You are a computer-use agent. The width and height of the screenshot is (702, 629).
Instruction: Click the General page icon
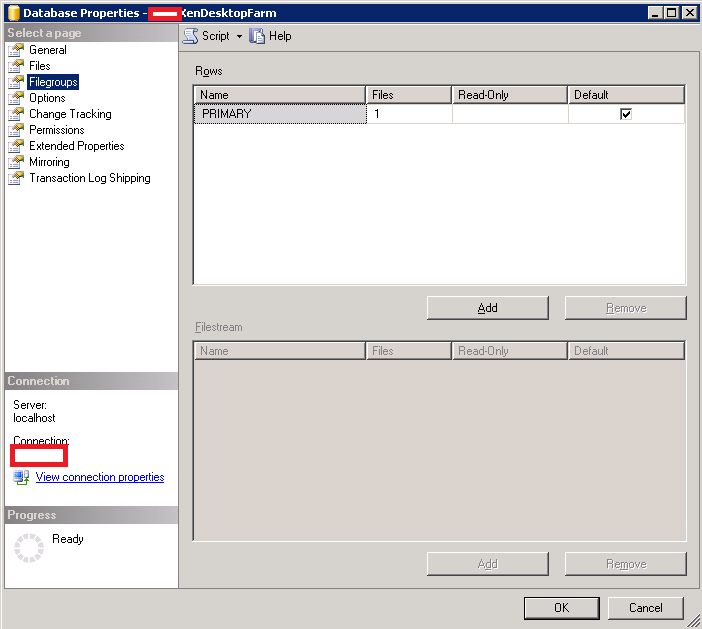(16, 50)
